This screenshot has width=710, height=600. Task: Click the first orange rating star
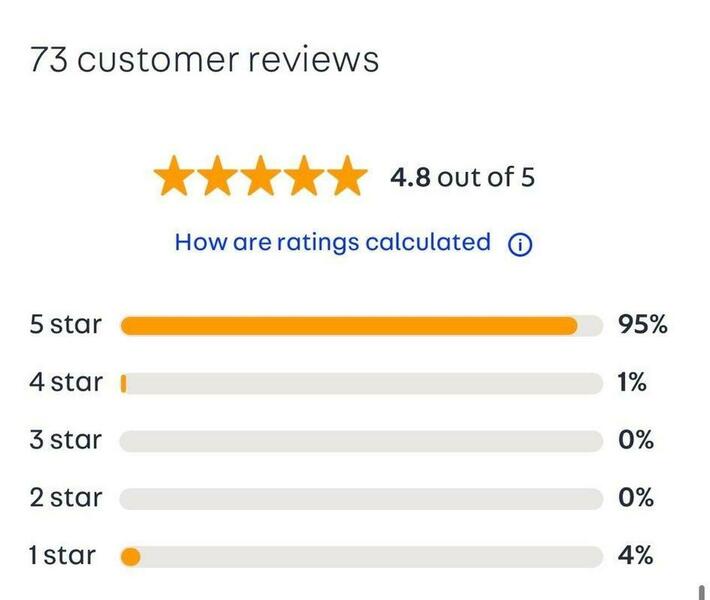[174, 176]
